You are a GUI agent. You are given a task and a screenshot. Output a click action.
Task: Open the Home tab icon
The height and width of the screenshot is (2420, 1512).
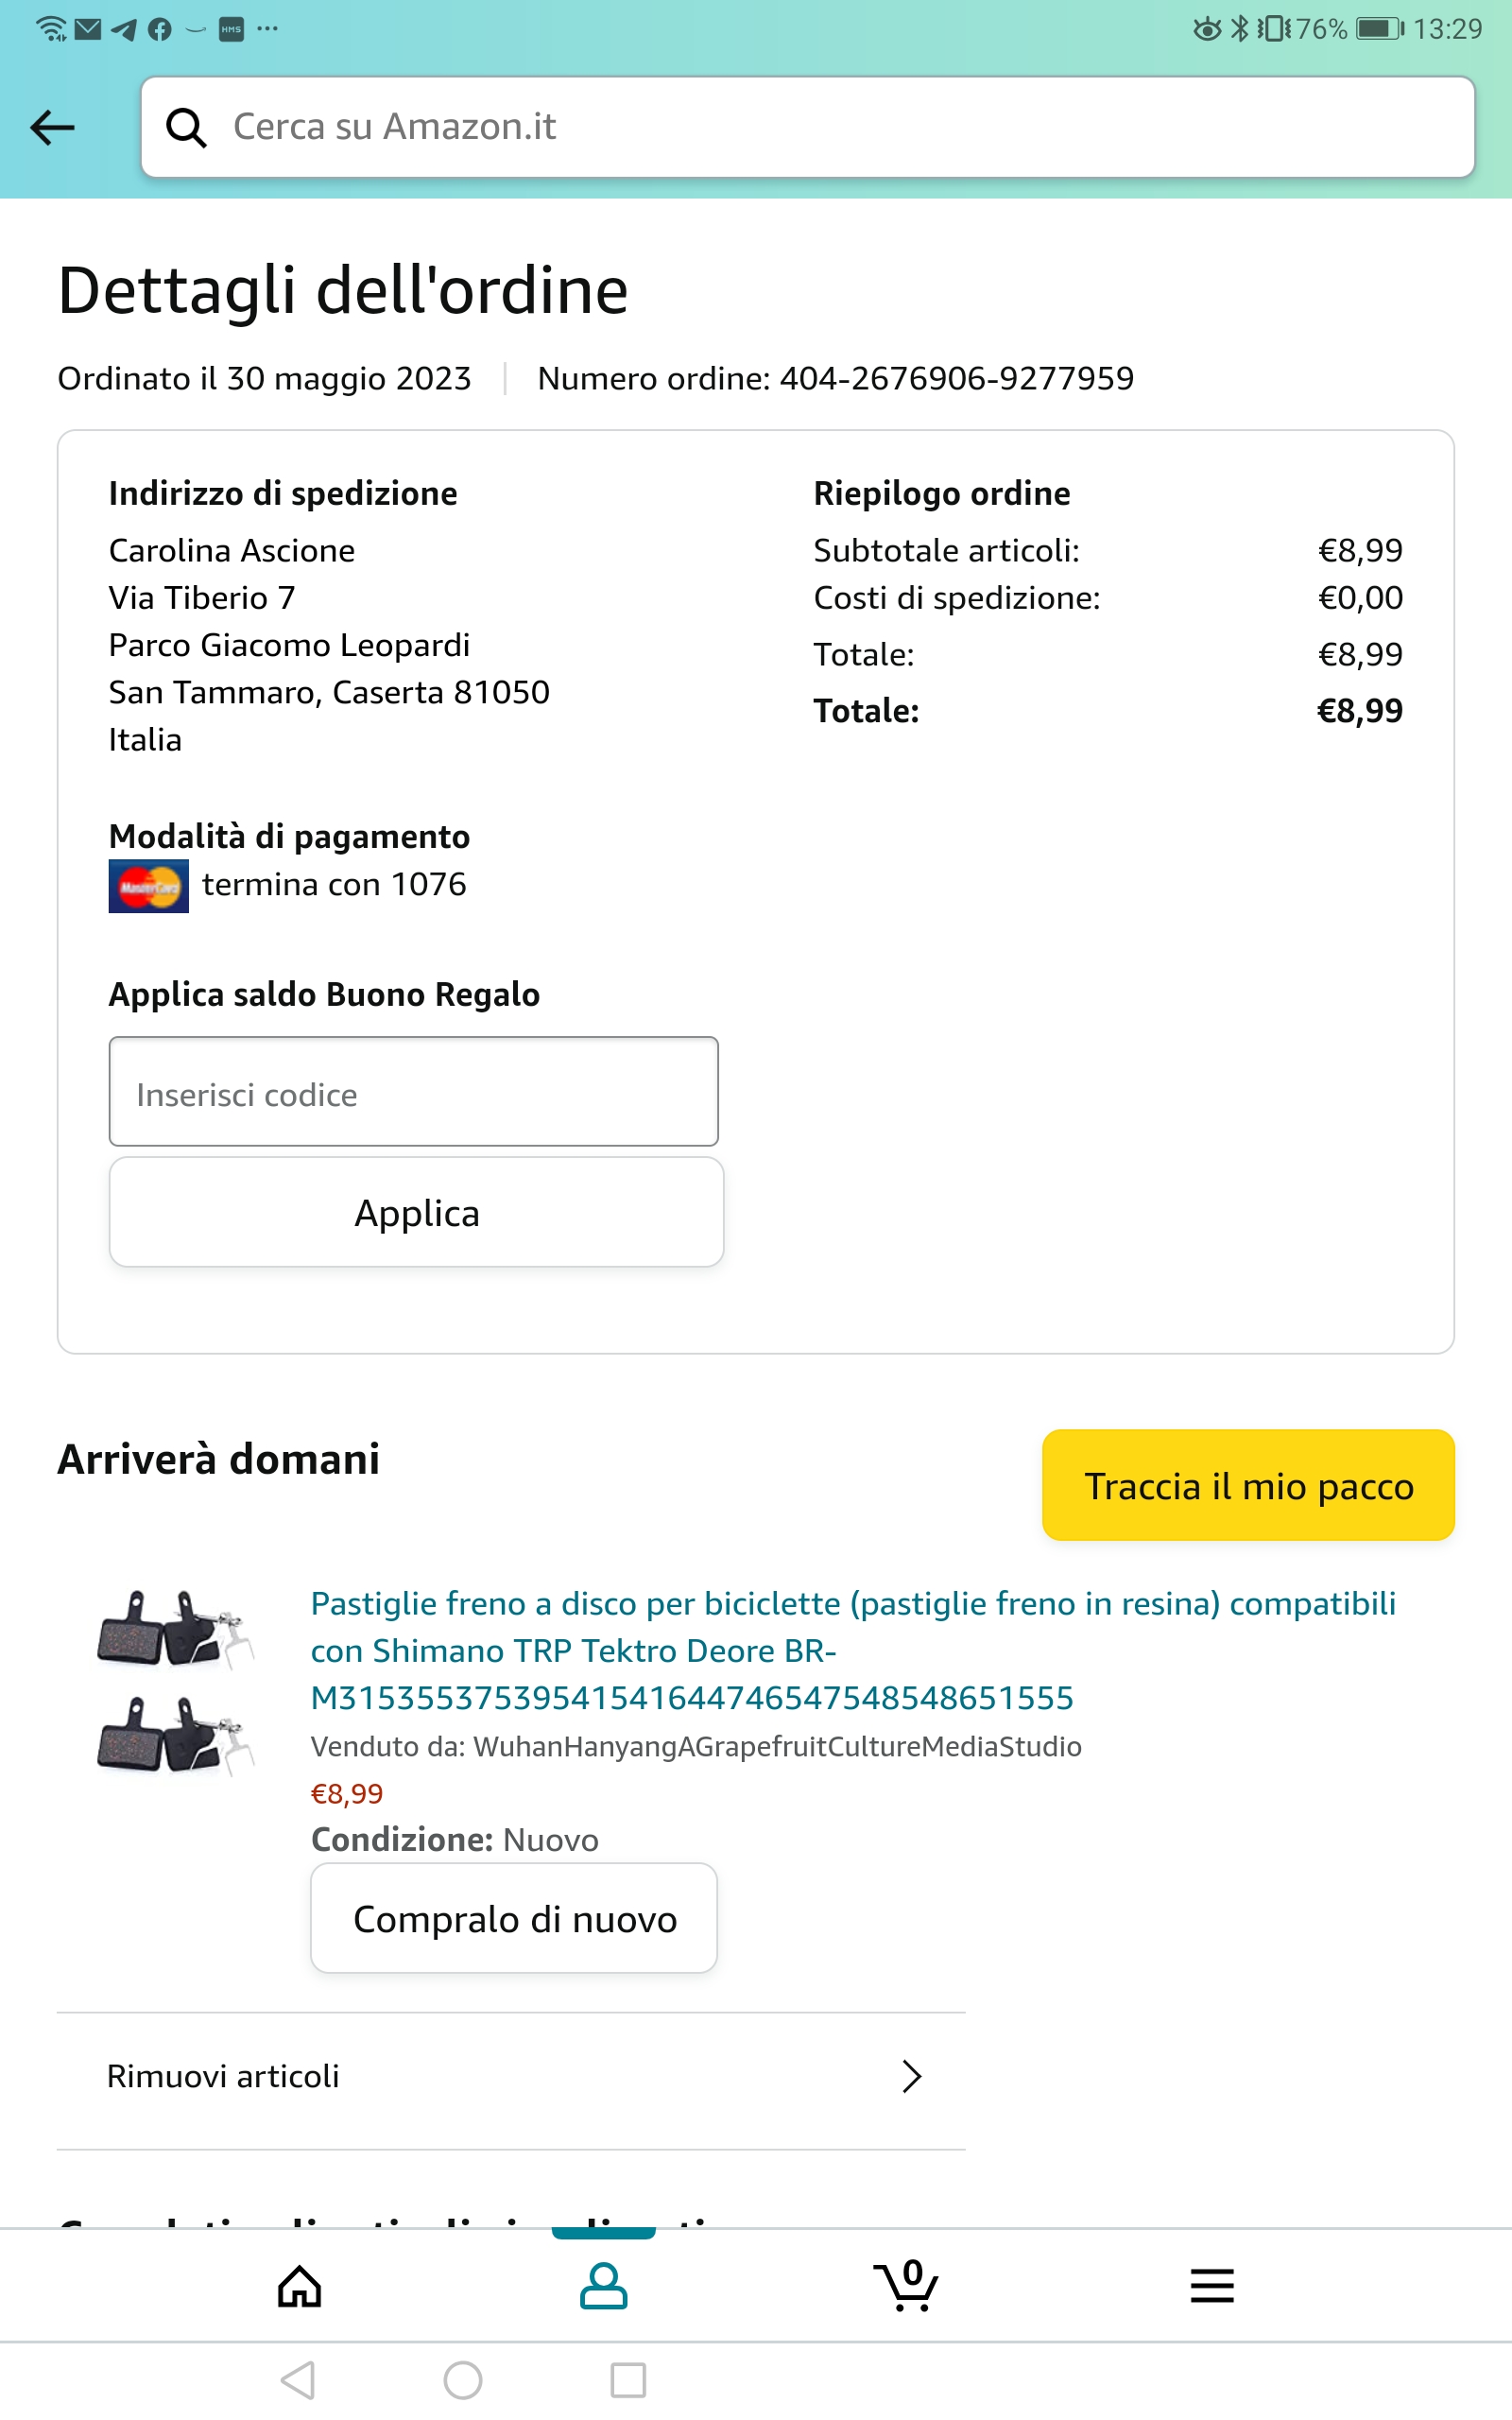click(299, 2286)
